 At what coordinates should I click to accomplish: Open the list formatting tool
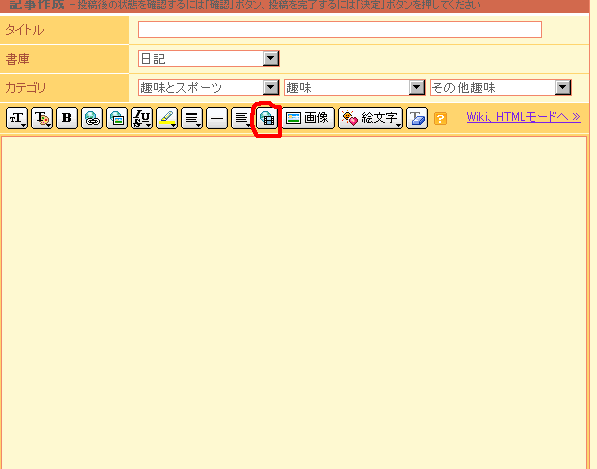point(241,118)
